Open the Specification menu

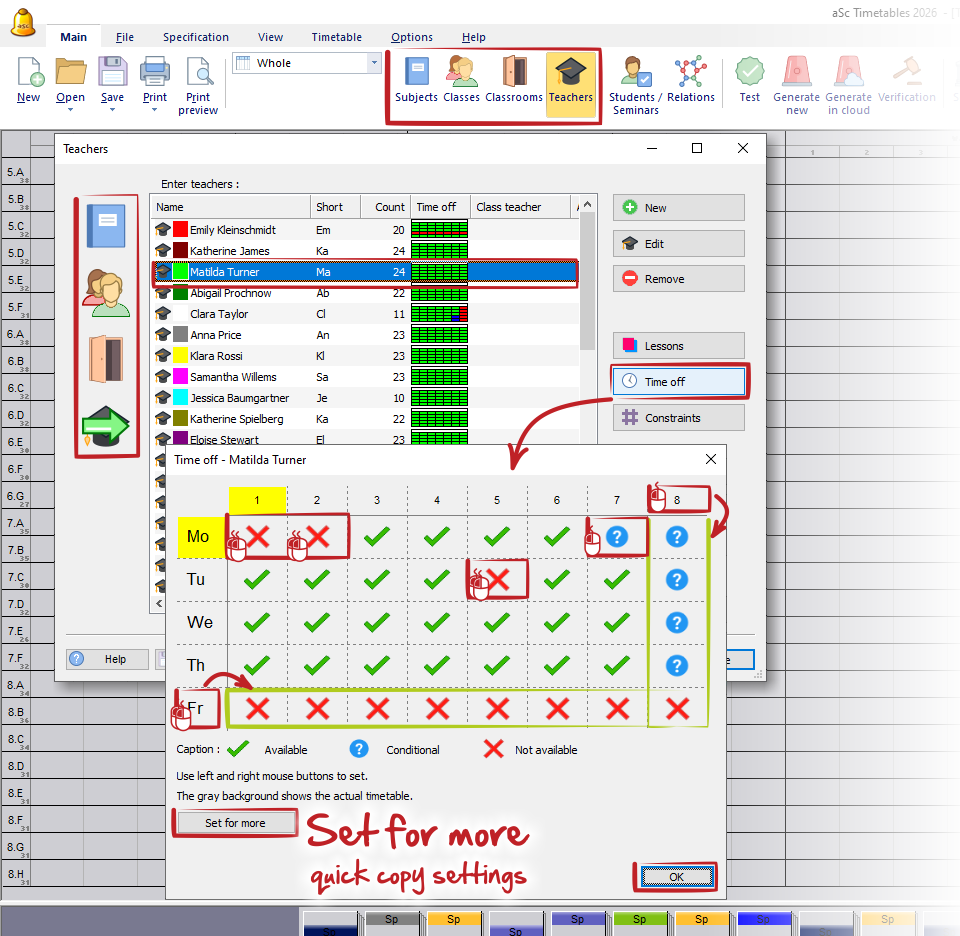[x=196, y=37]
